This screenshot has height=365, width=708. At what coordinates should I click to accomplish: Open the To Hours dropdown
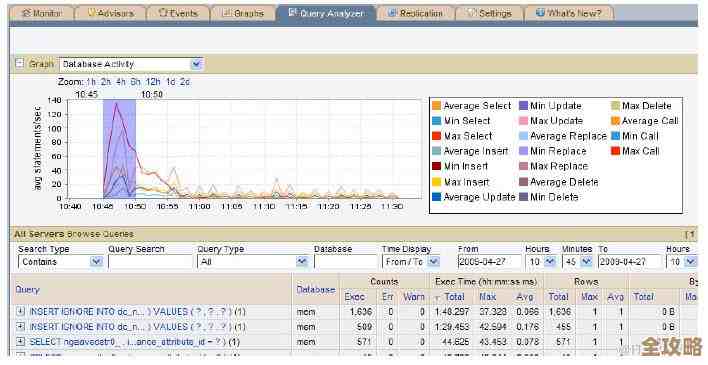click(x=681, y=262)
